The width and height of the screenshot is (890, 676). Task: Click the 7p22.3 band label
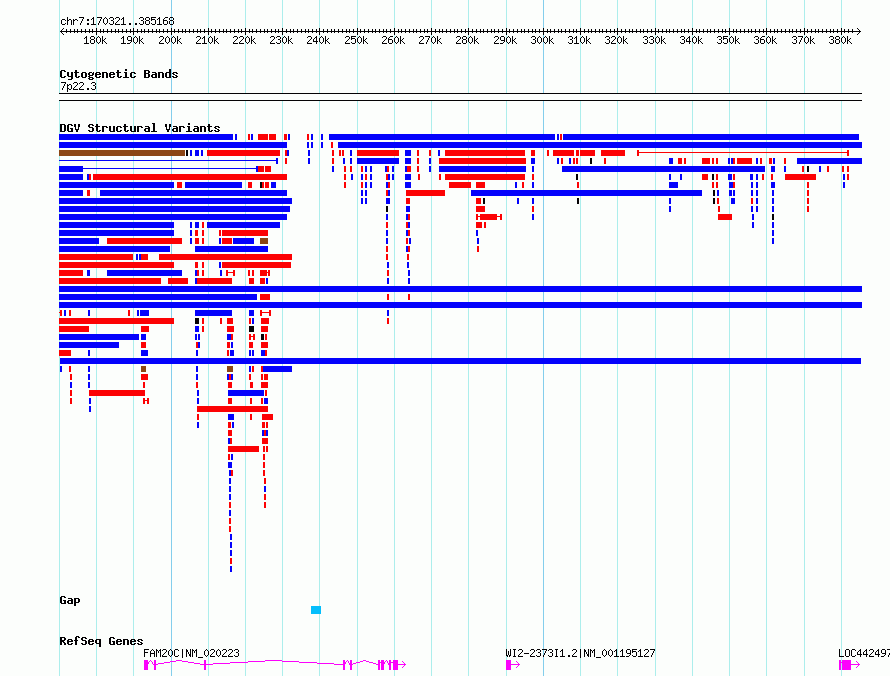coord(78,86)
